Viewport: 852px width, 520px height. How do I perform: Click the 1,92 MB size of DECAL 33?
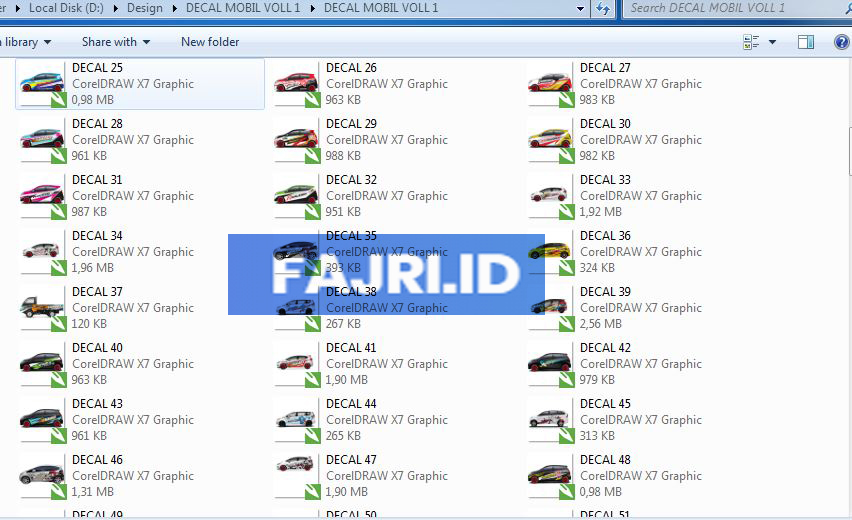pyautogui.click(x=600, y=212)
